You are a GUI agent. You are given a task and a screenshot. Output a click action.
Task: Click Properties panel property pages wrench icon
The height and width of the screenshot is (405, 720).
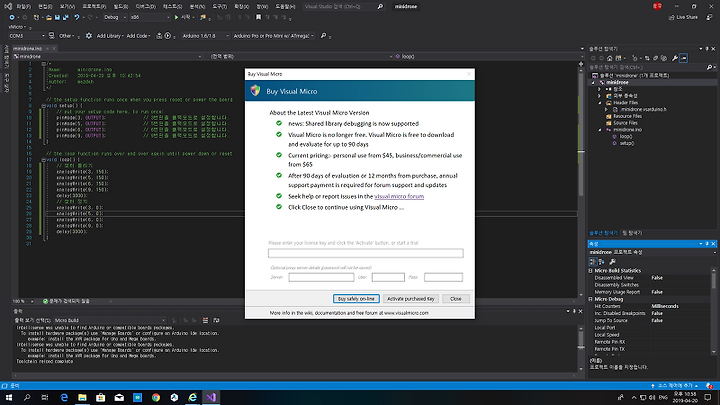click(612, 262)
